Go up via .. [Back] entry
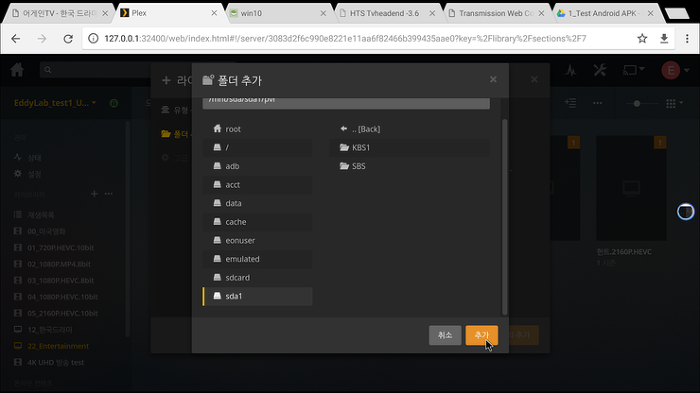The width and height of the screenshot is (700, 393). click(409, 129)
